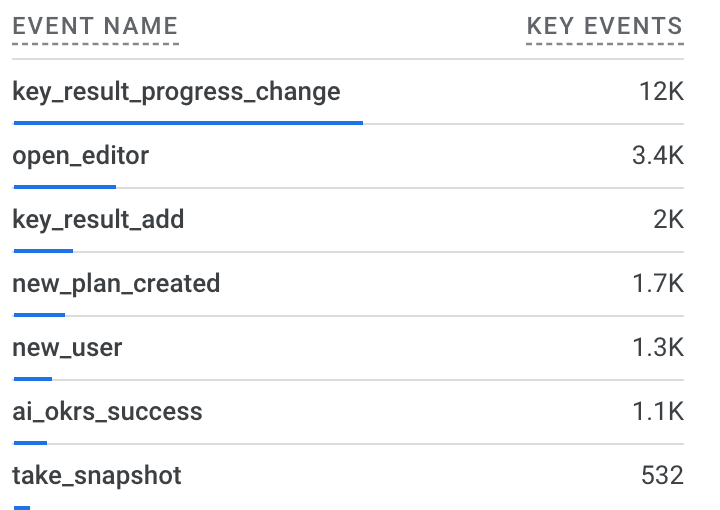Click the 1.1K ai_okrs_success value

click(x=658, y=412)
